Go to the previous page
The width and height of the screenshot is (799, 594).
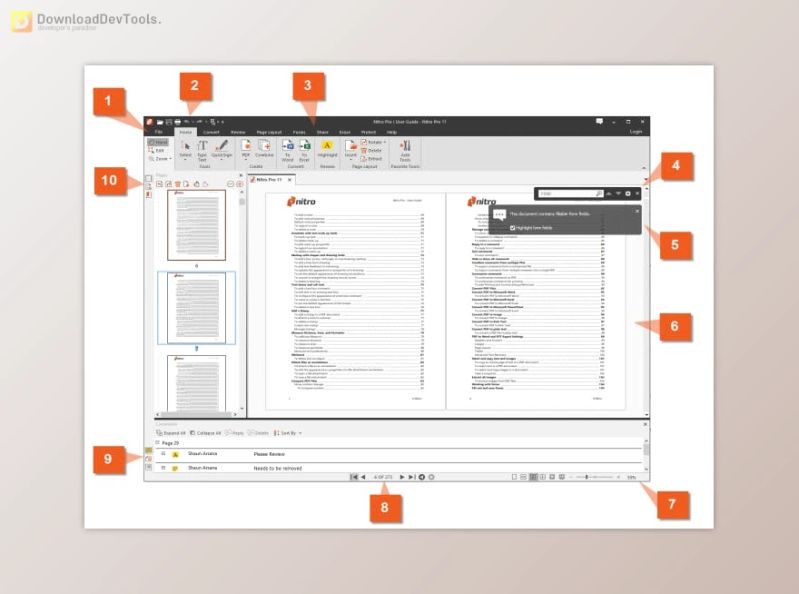tap(363, 477)
